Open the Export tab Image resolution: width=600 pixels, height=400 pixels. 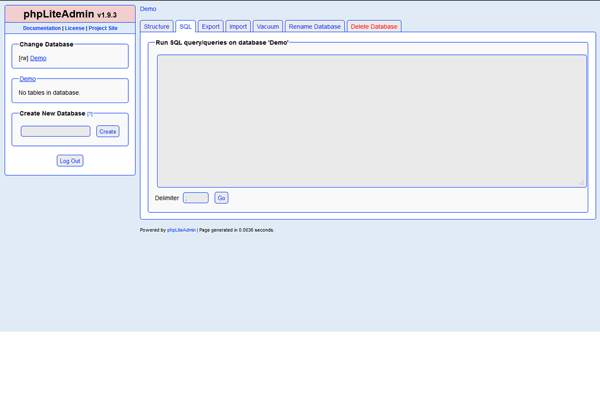210,26
